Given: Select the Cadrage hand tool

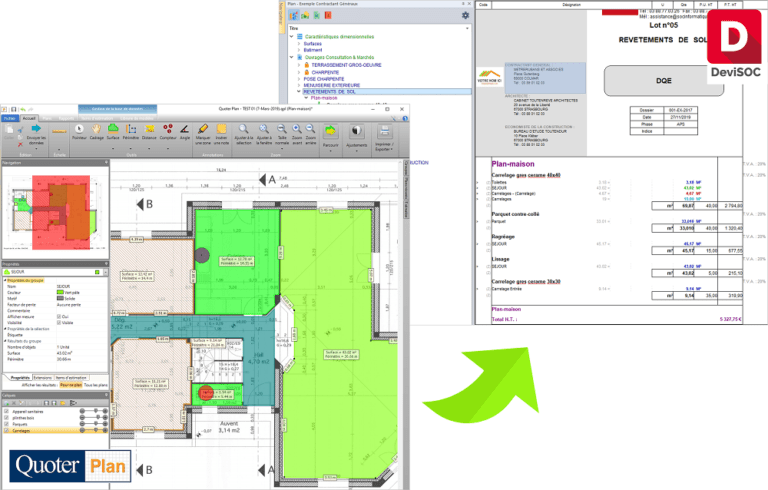Looking at the screenshot, I should click(x=96, y=131).
